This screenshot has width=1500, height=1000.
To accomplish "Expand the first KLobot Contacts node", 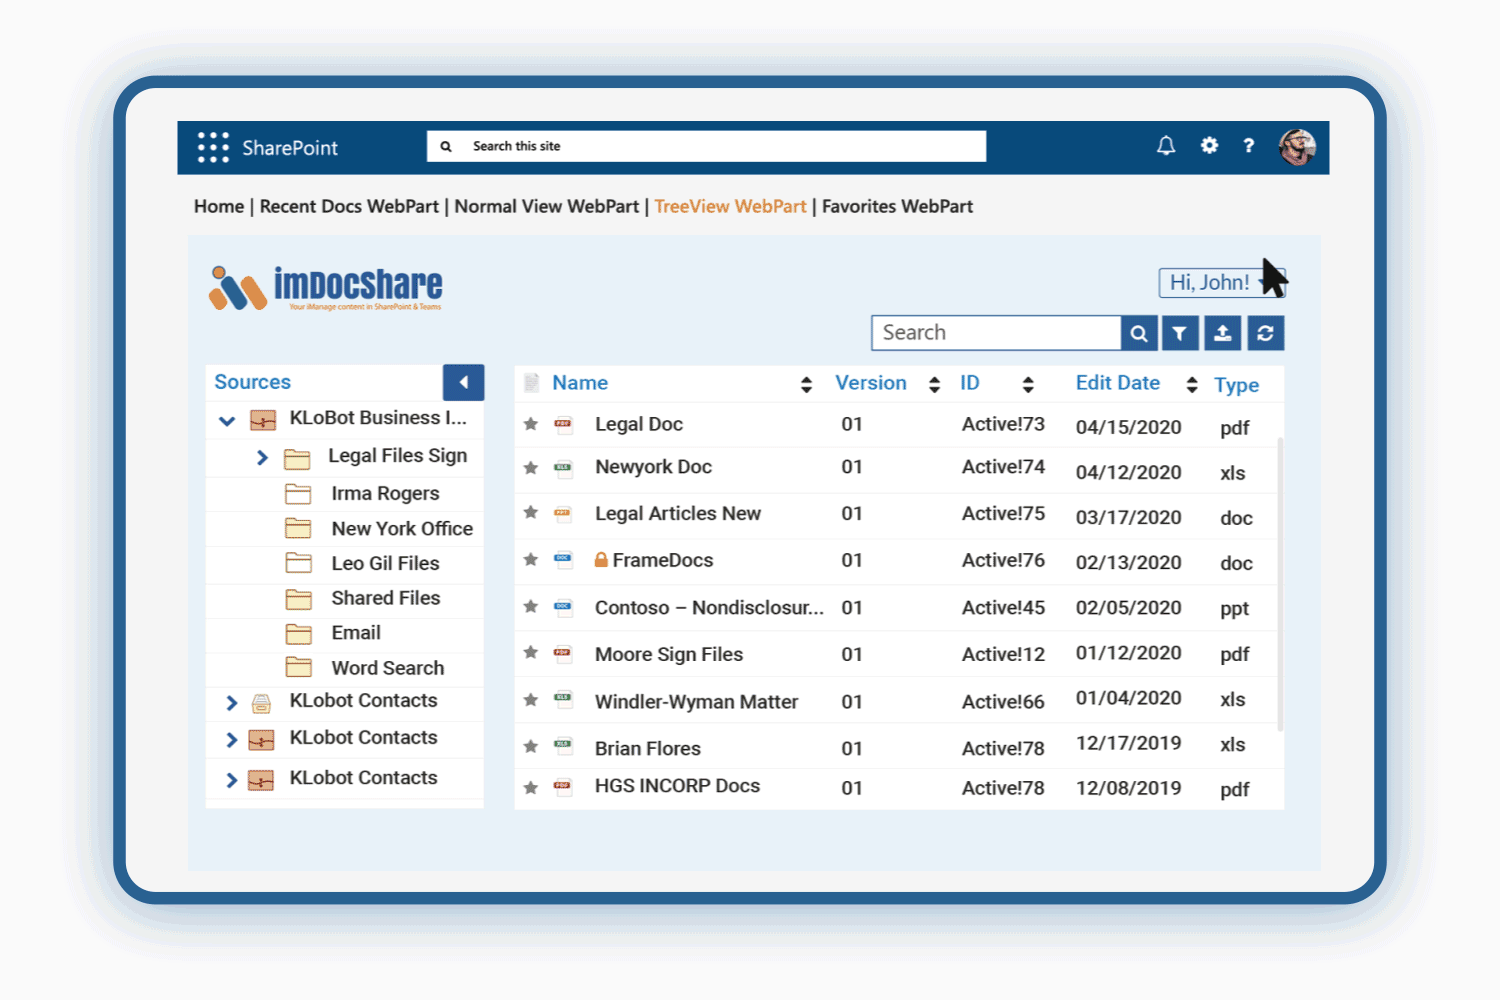I will (232, 703).
